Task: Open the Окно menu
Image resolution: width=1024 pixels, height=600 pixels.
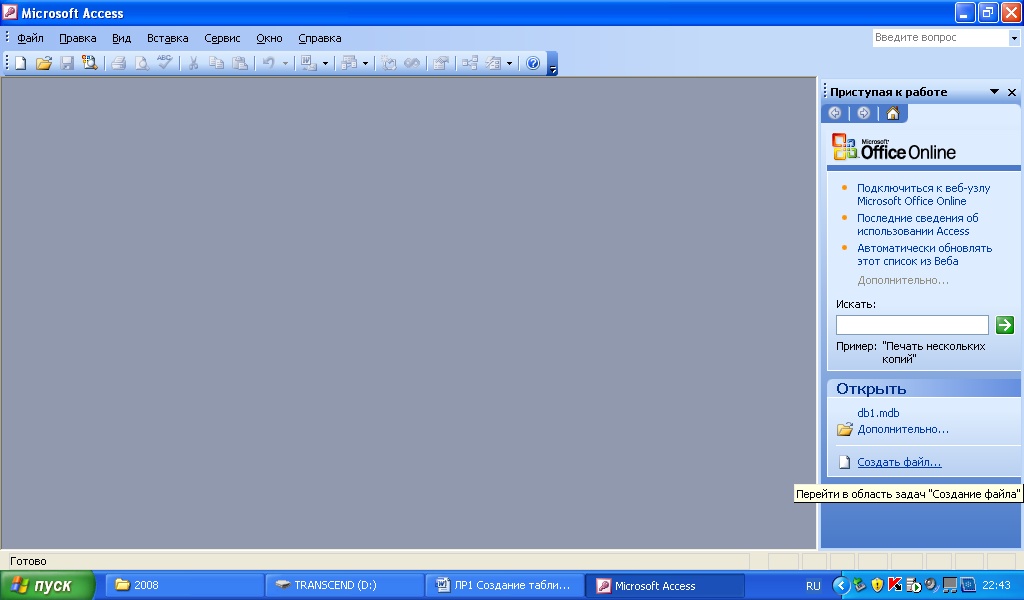Action: click(269, 39)
